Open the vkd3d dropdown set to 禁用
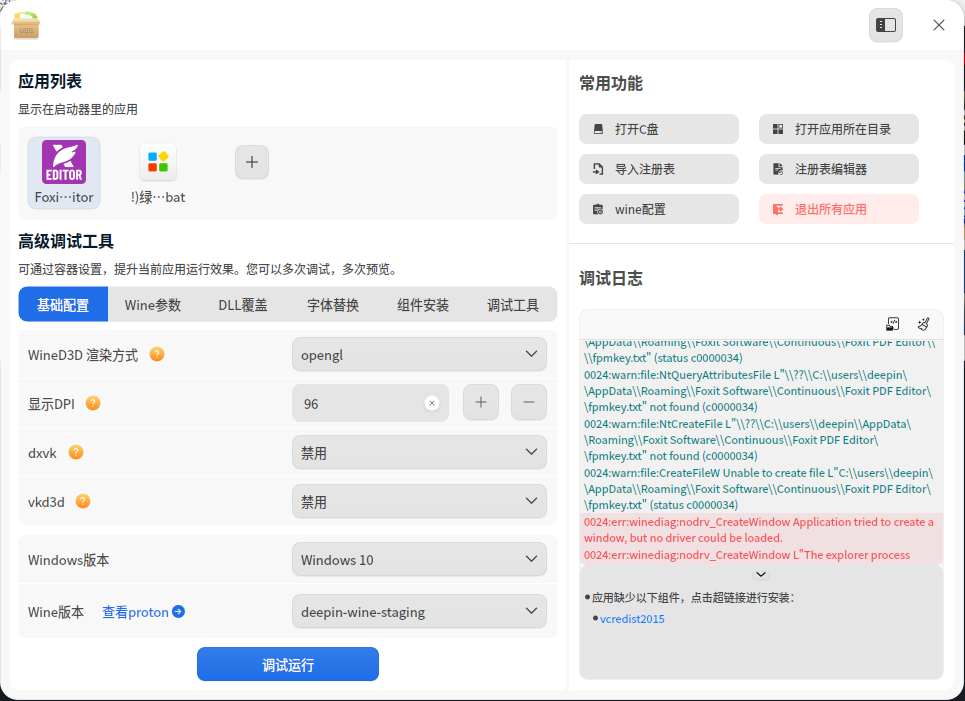Image resolution: width=965 pixels, height=701 pixels. 419,501
